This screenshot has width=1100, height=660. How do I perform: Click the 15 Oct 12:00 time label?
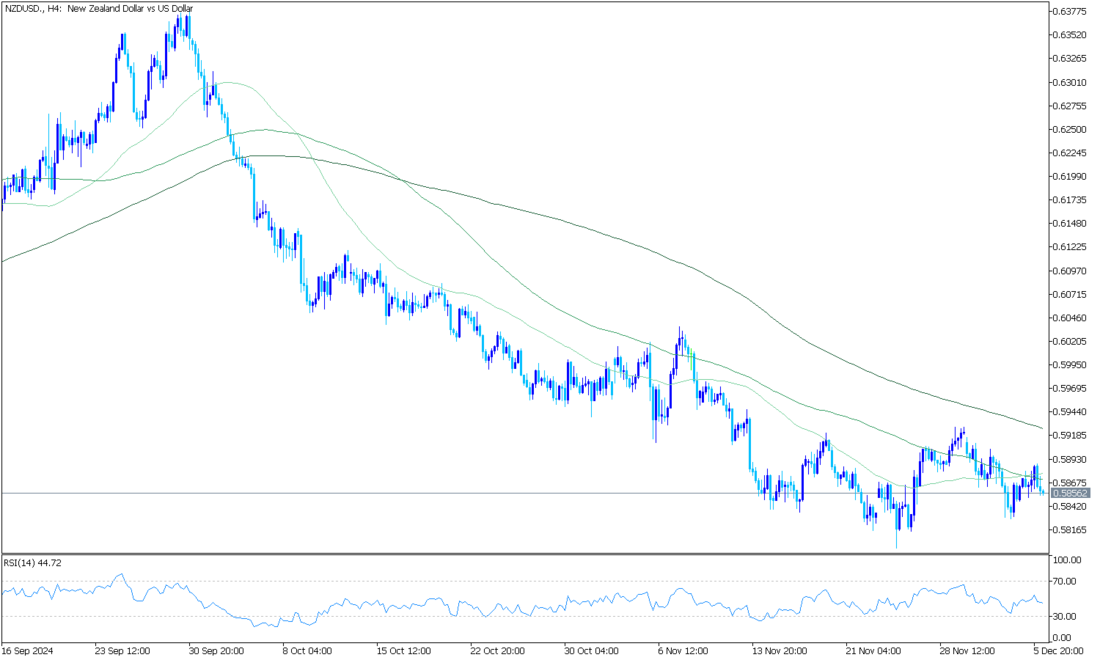[405, 651]
